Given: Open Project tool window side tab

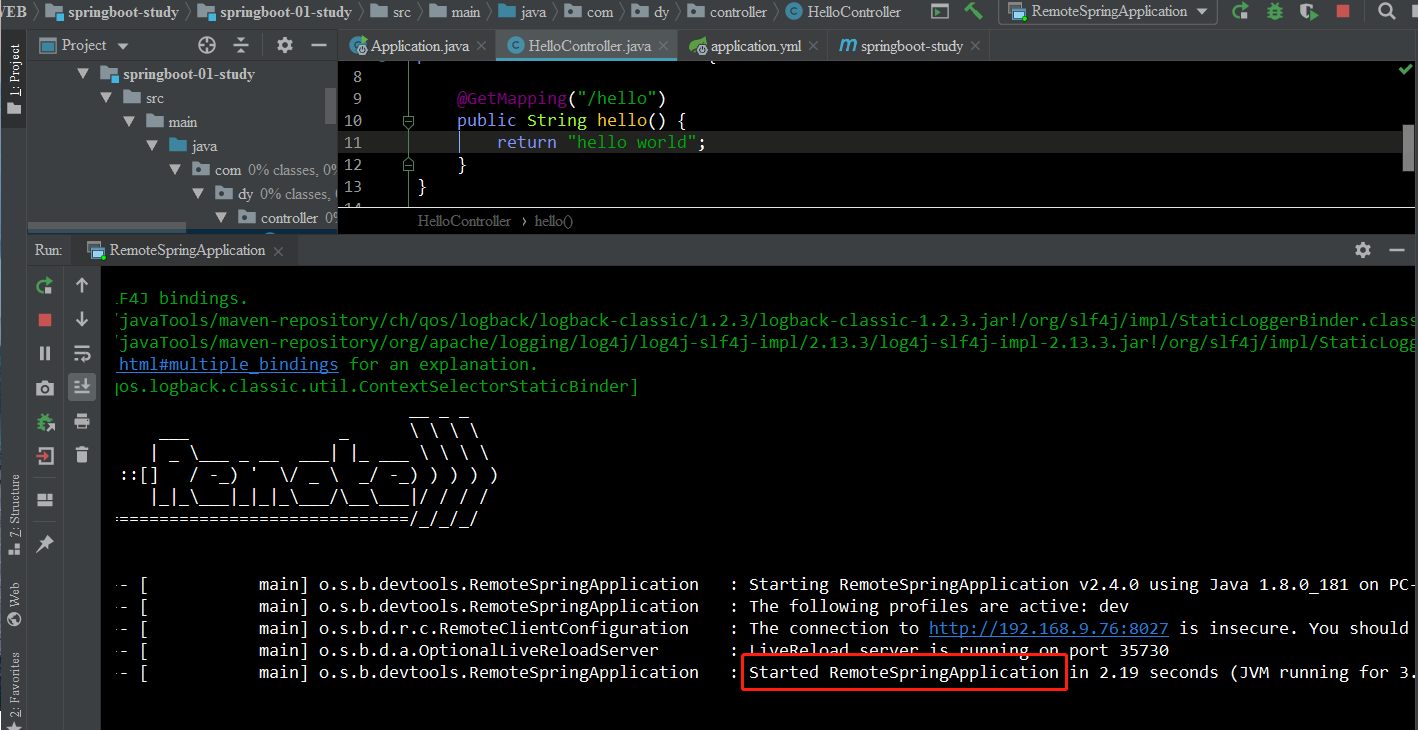Looking at the screenshot, I should [14, 80].
